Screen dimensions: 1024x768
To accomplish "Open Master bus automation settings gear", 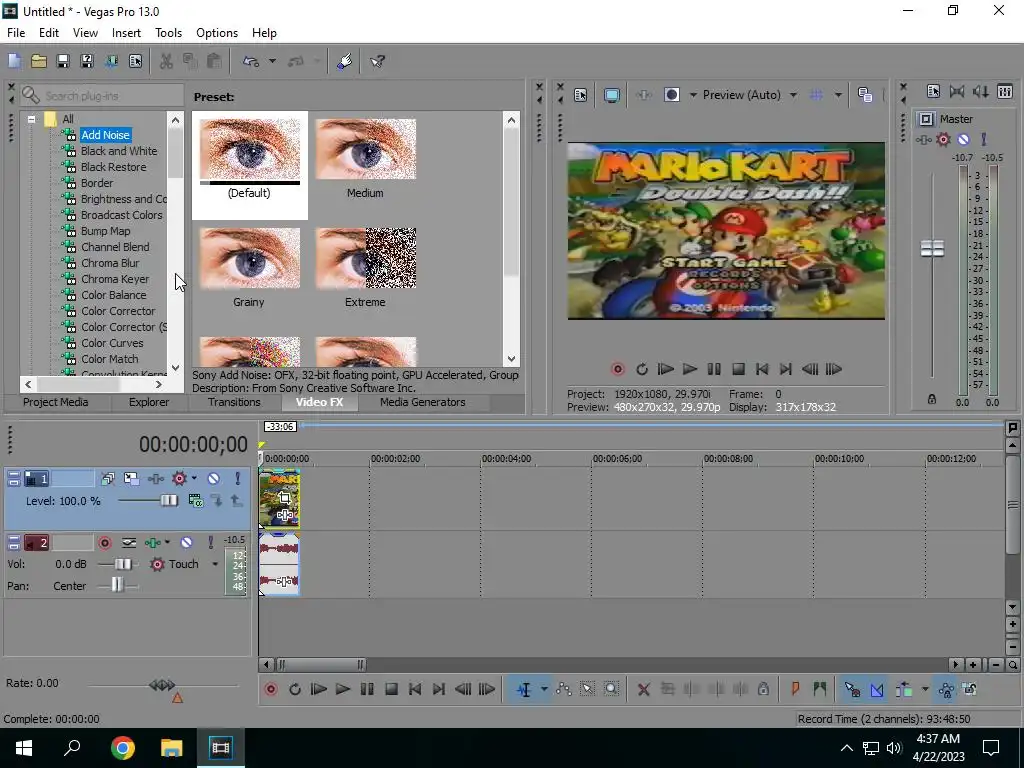I will (943, 139).
